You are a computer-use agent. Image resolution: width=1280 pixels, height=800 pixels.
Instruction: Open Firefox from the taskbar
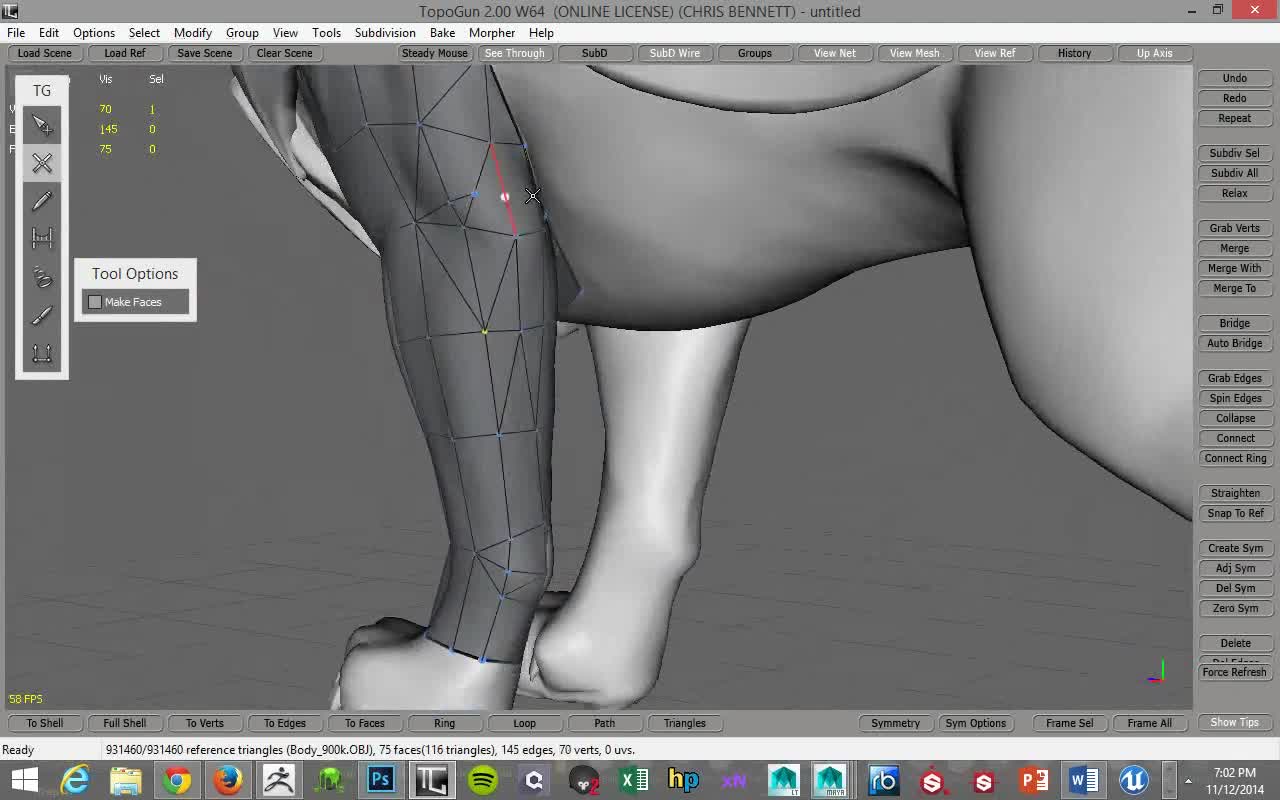227,780
